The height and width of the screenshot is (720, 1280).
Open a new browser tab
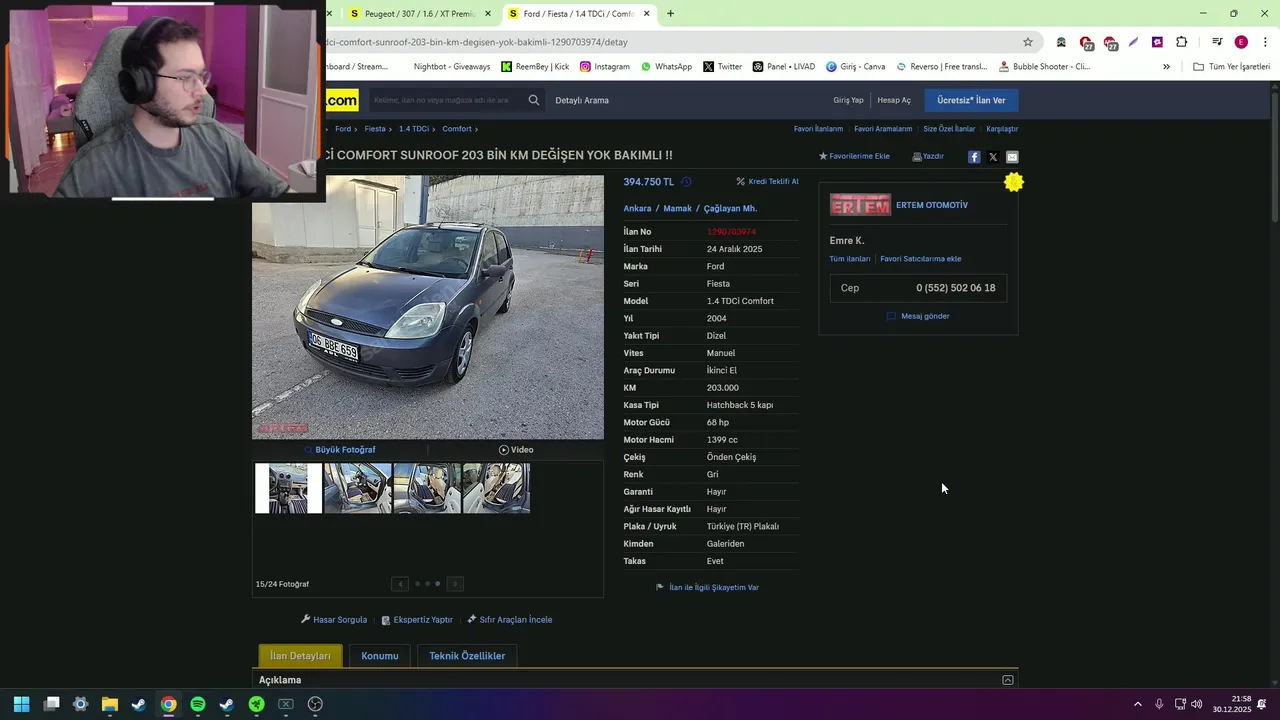pos(670,14)
